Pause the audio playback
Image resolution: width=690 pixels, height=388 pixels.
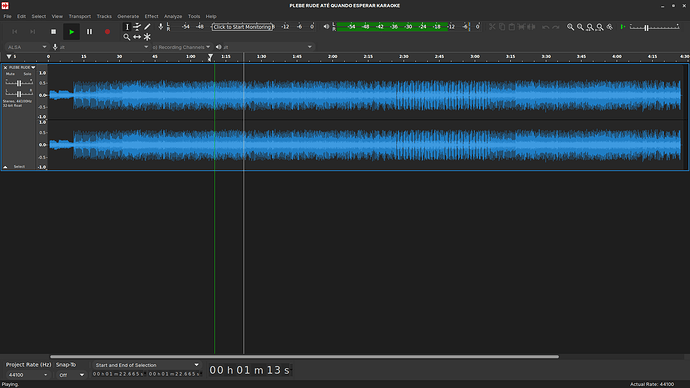[x=89, y=32]
